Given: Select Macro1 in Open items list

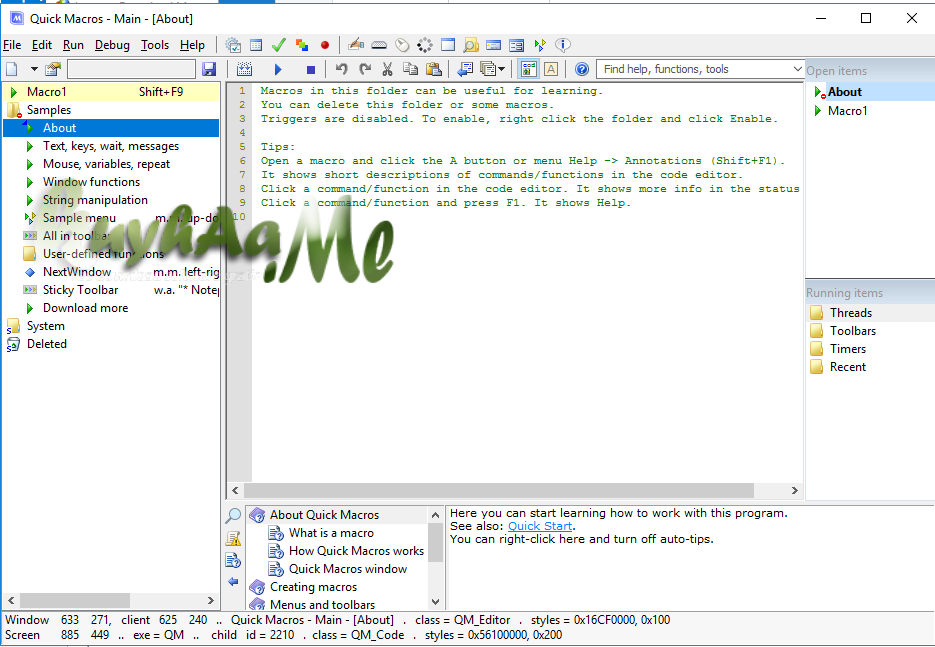Looking at the screenshot, I should click(847, 110).
